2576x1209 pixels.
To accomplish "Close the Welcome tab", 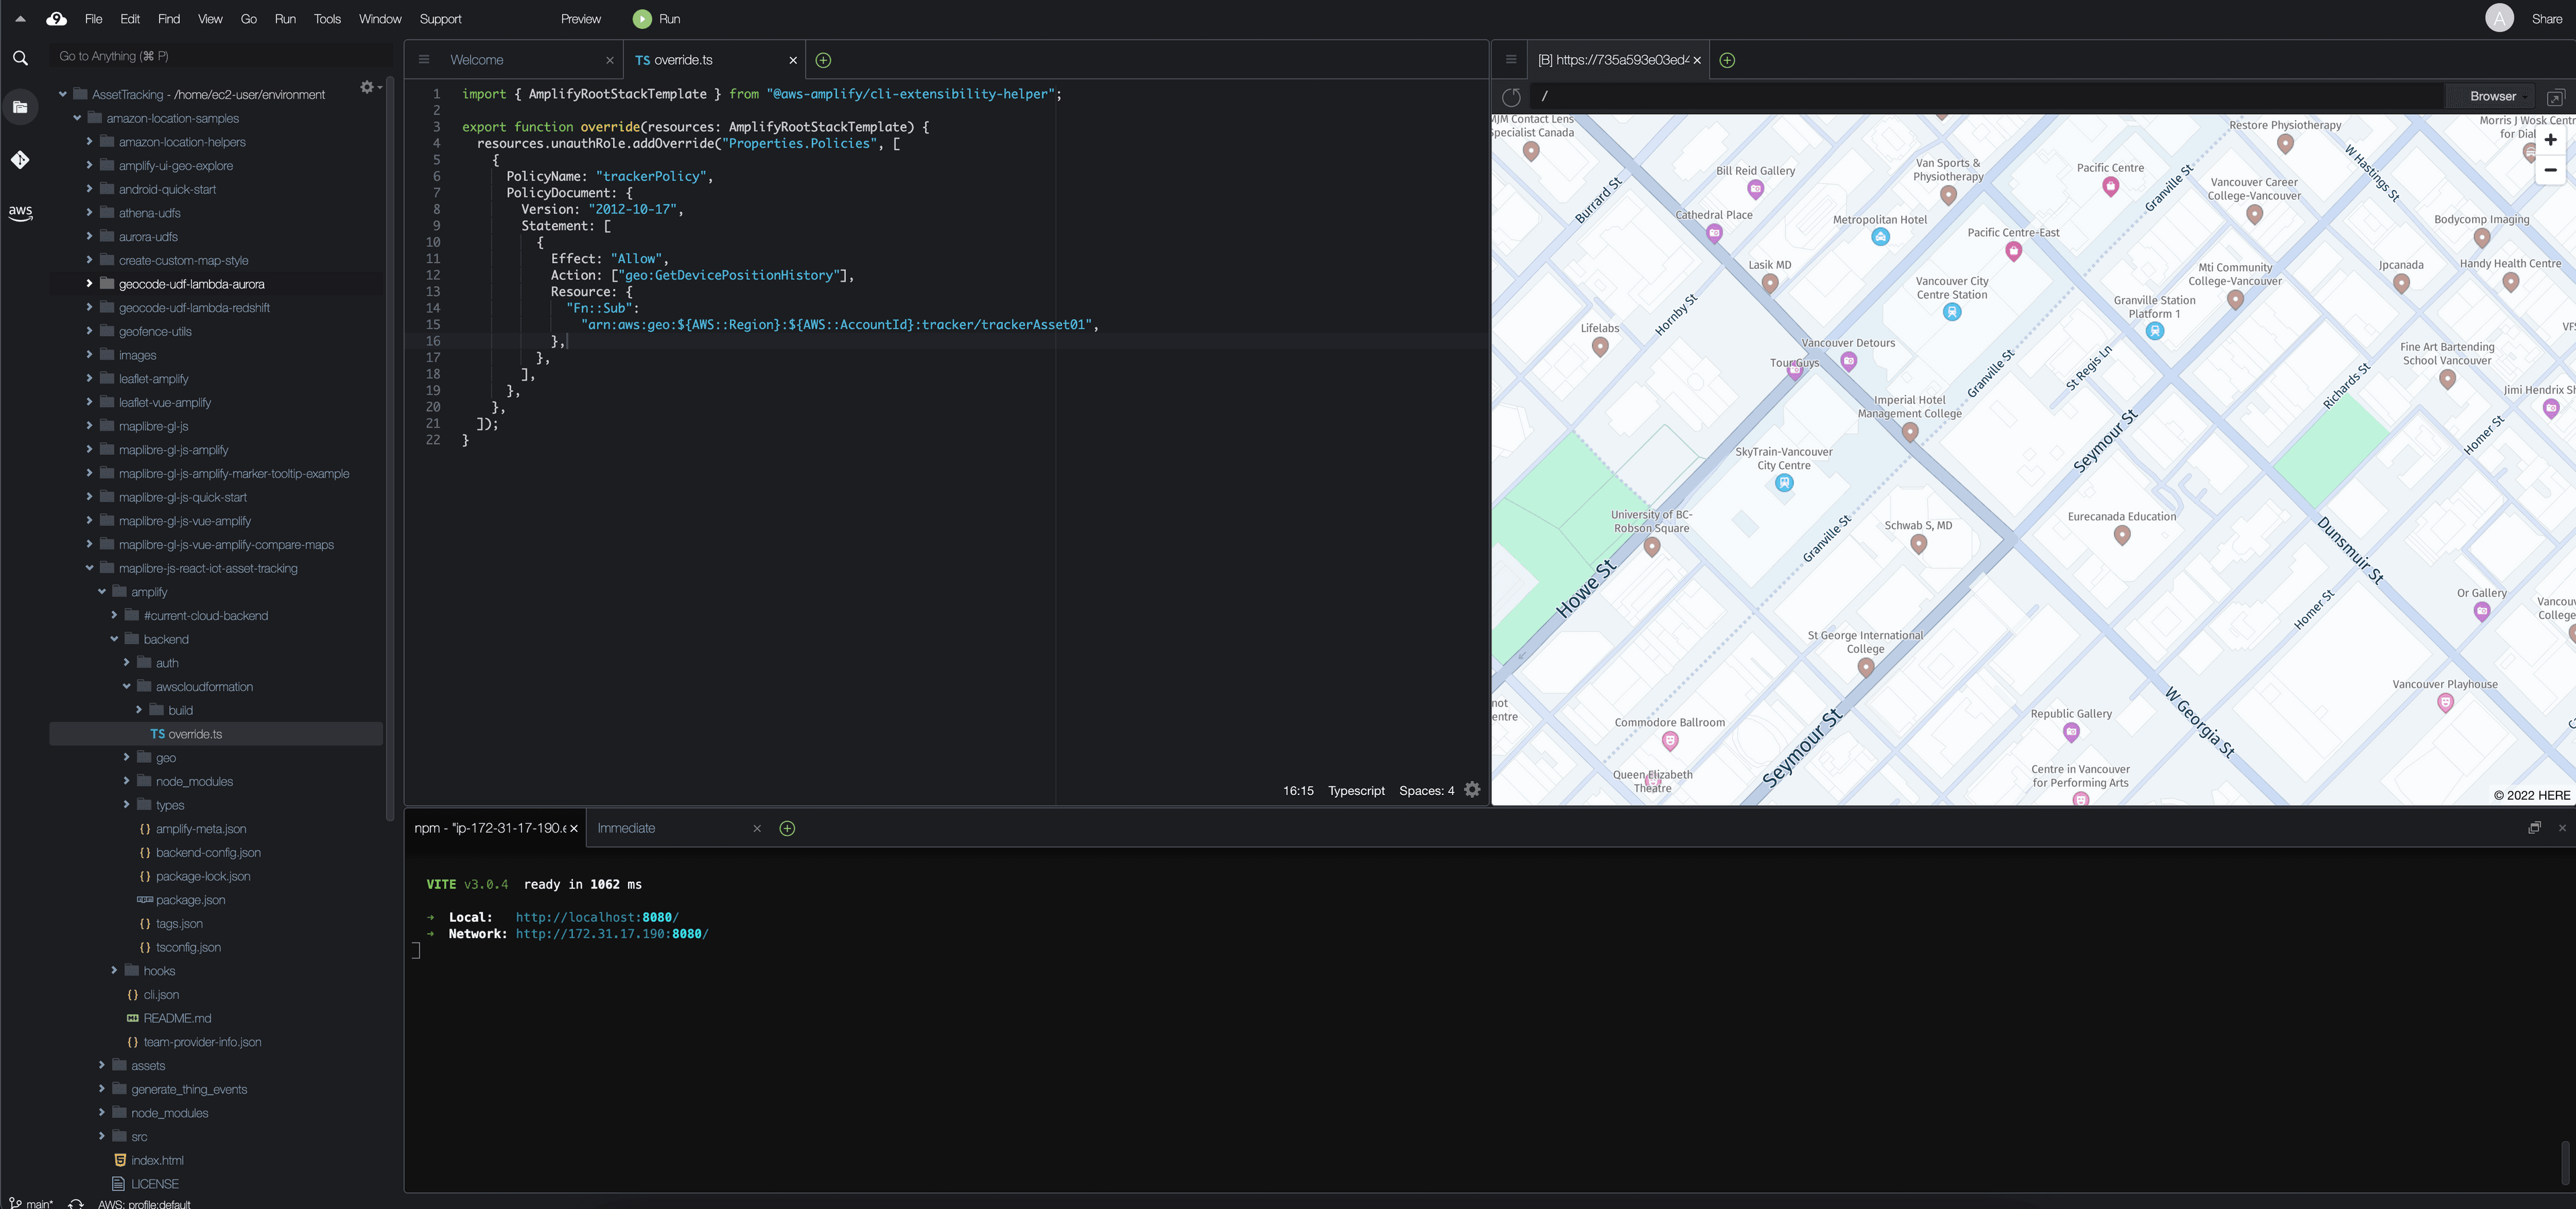I will point(610,60).
